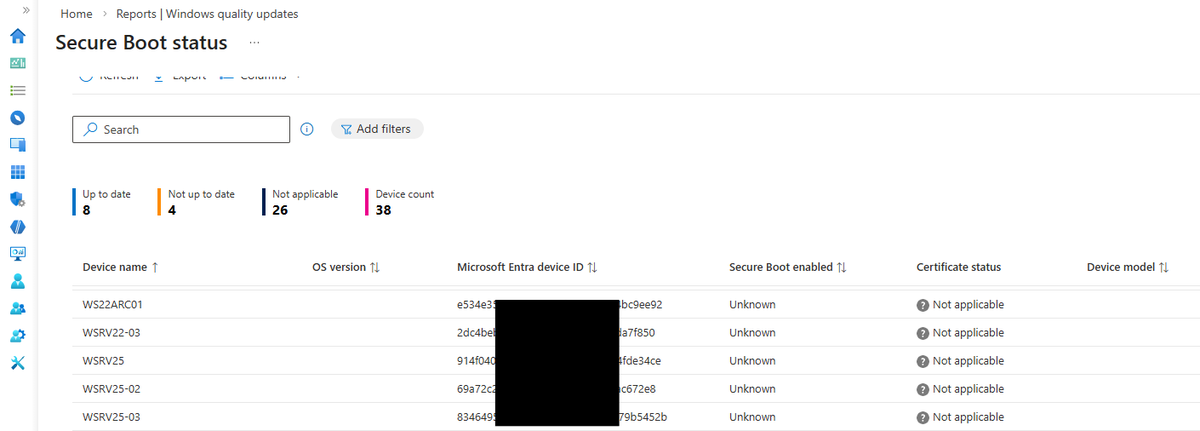Open Apps grid icon in the sidebar
The height and width of the screenshot is (431, 1200).
17,172
